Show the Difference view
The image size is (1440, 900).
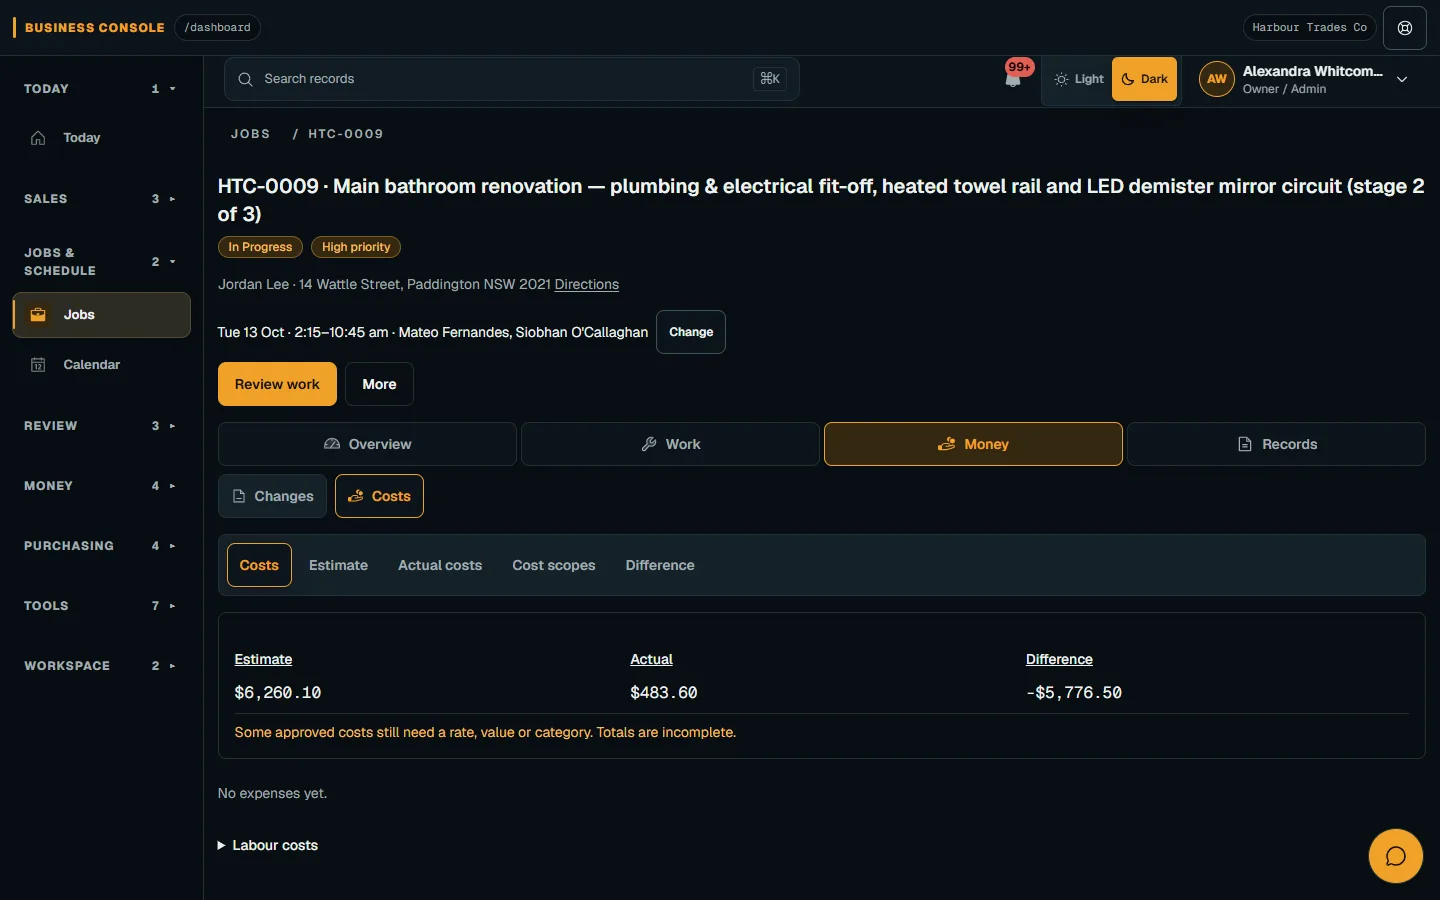click(x=660, y=565)
